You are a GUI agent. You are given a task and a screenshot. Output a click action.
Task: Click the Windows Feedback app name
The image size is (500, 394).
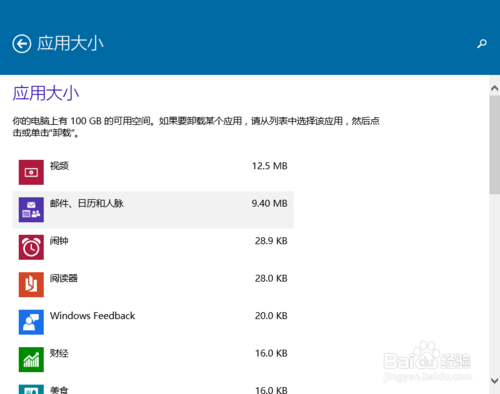[x=92, y=316]
